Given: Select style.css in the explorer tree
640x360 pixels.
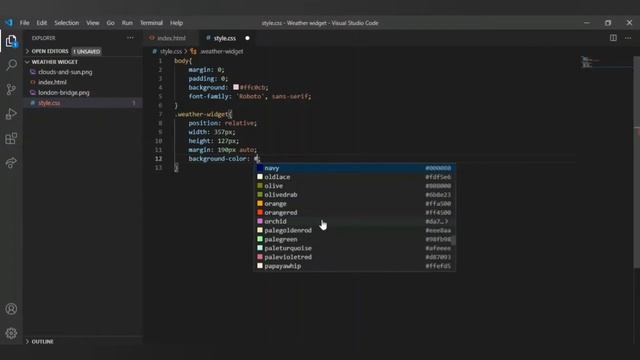Looking at the screenshot, I should click(x=49, y=103).
